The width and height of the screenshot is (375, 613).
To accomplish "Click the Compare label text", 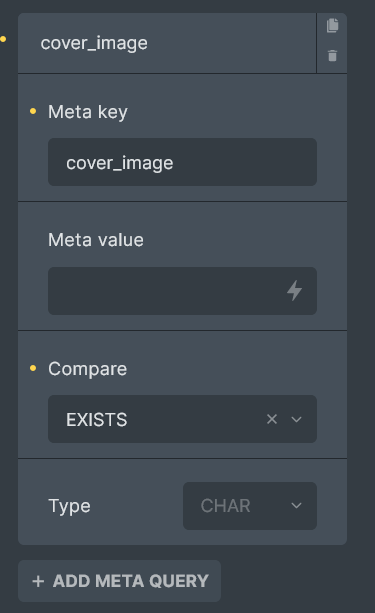I will click(x=88, y=369).
